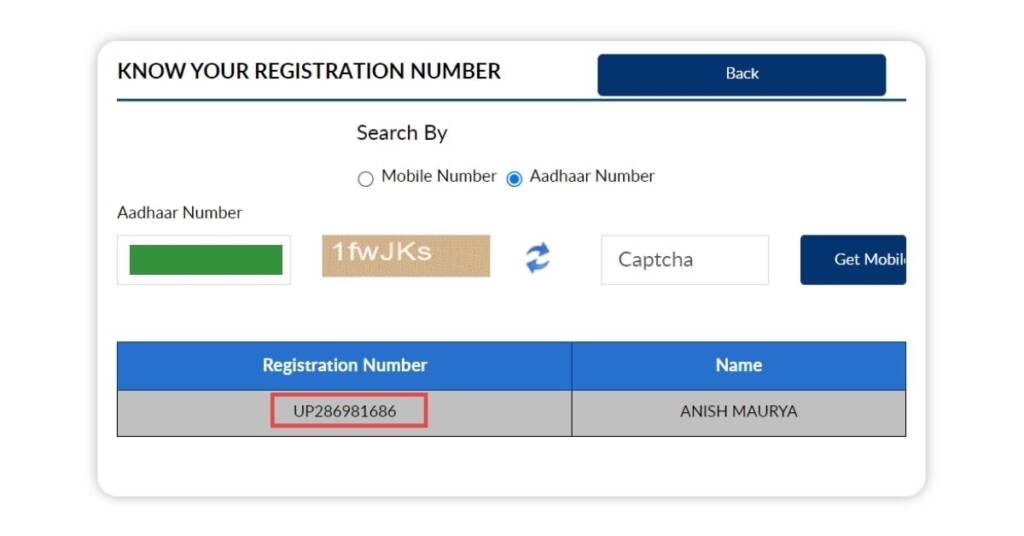Click the green masked block in Aadhaar field
1024x536 pixels.
pos(206,260)
